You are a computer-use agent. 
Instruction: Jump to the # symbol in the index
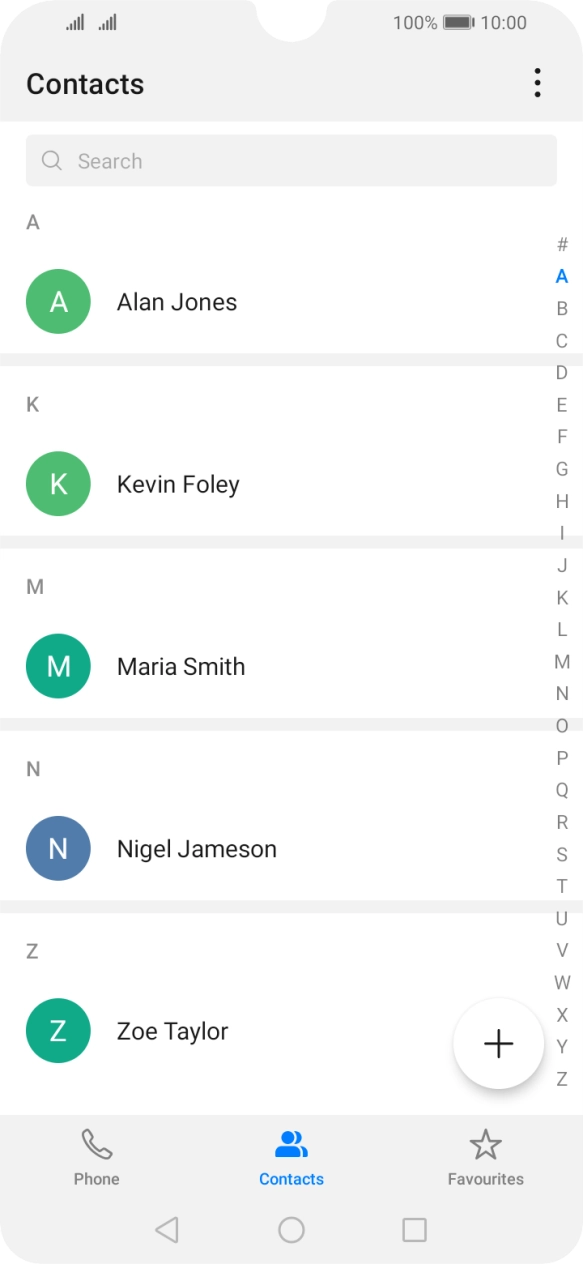coord(562,244)
